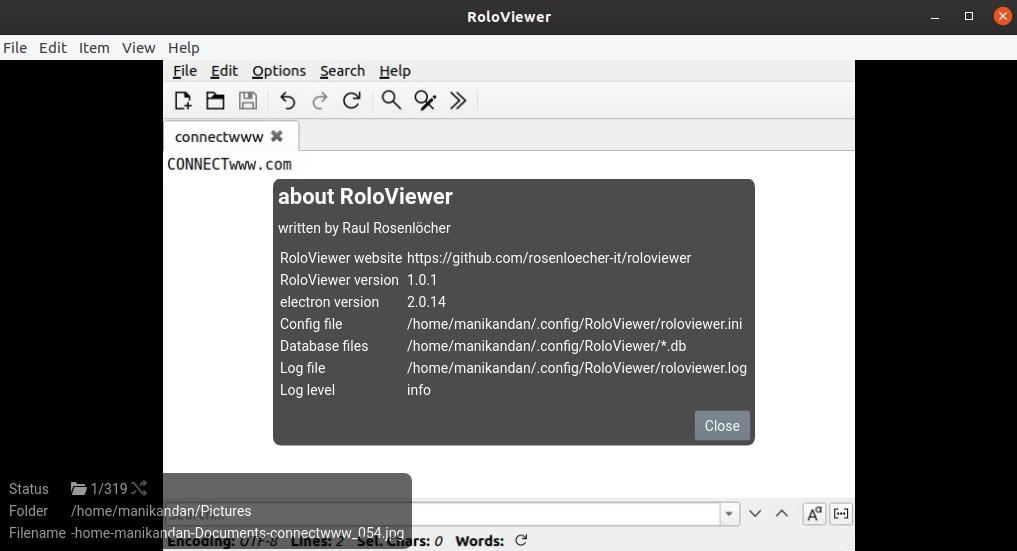Viewport: 1017px width, 551px height.
Task: Click the find previous up chevron
Action: (782, 513)
